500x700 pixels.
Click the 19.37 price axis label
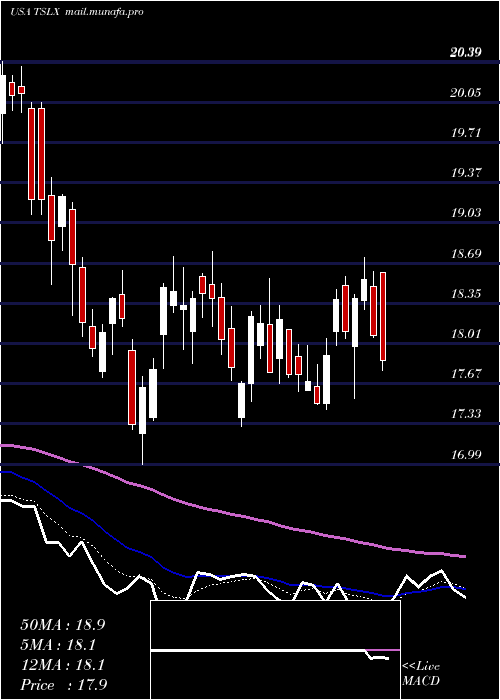pos(466,173)
